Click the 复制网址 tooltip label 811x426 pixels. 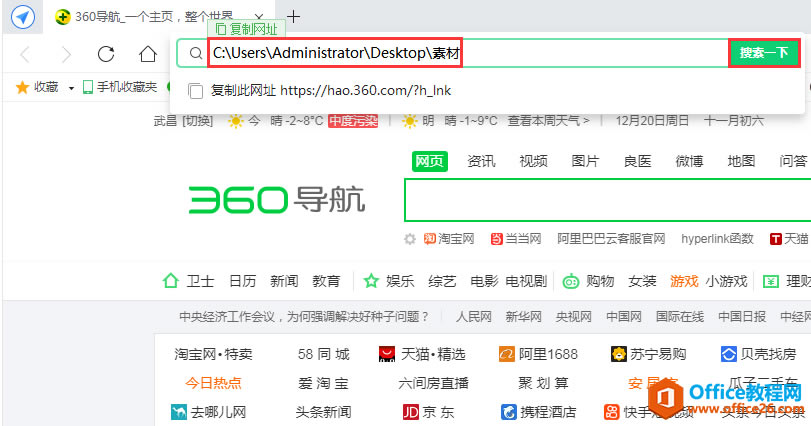[247, 29]
